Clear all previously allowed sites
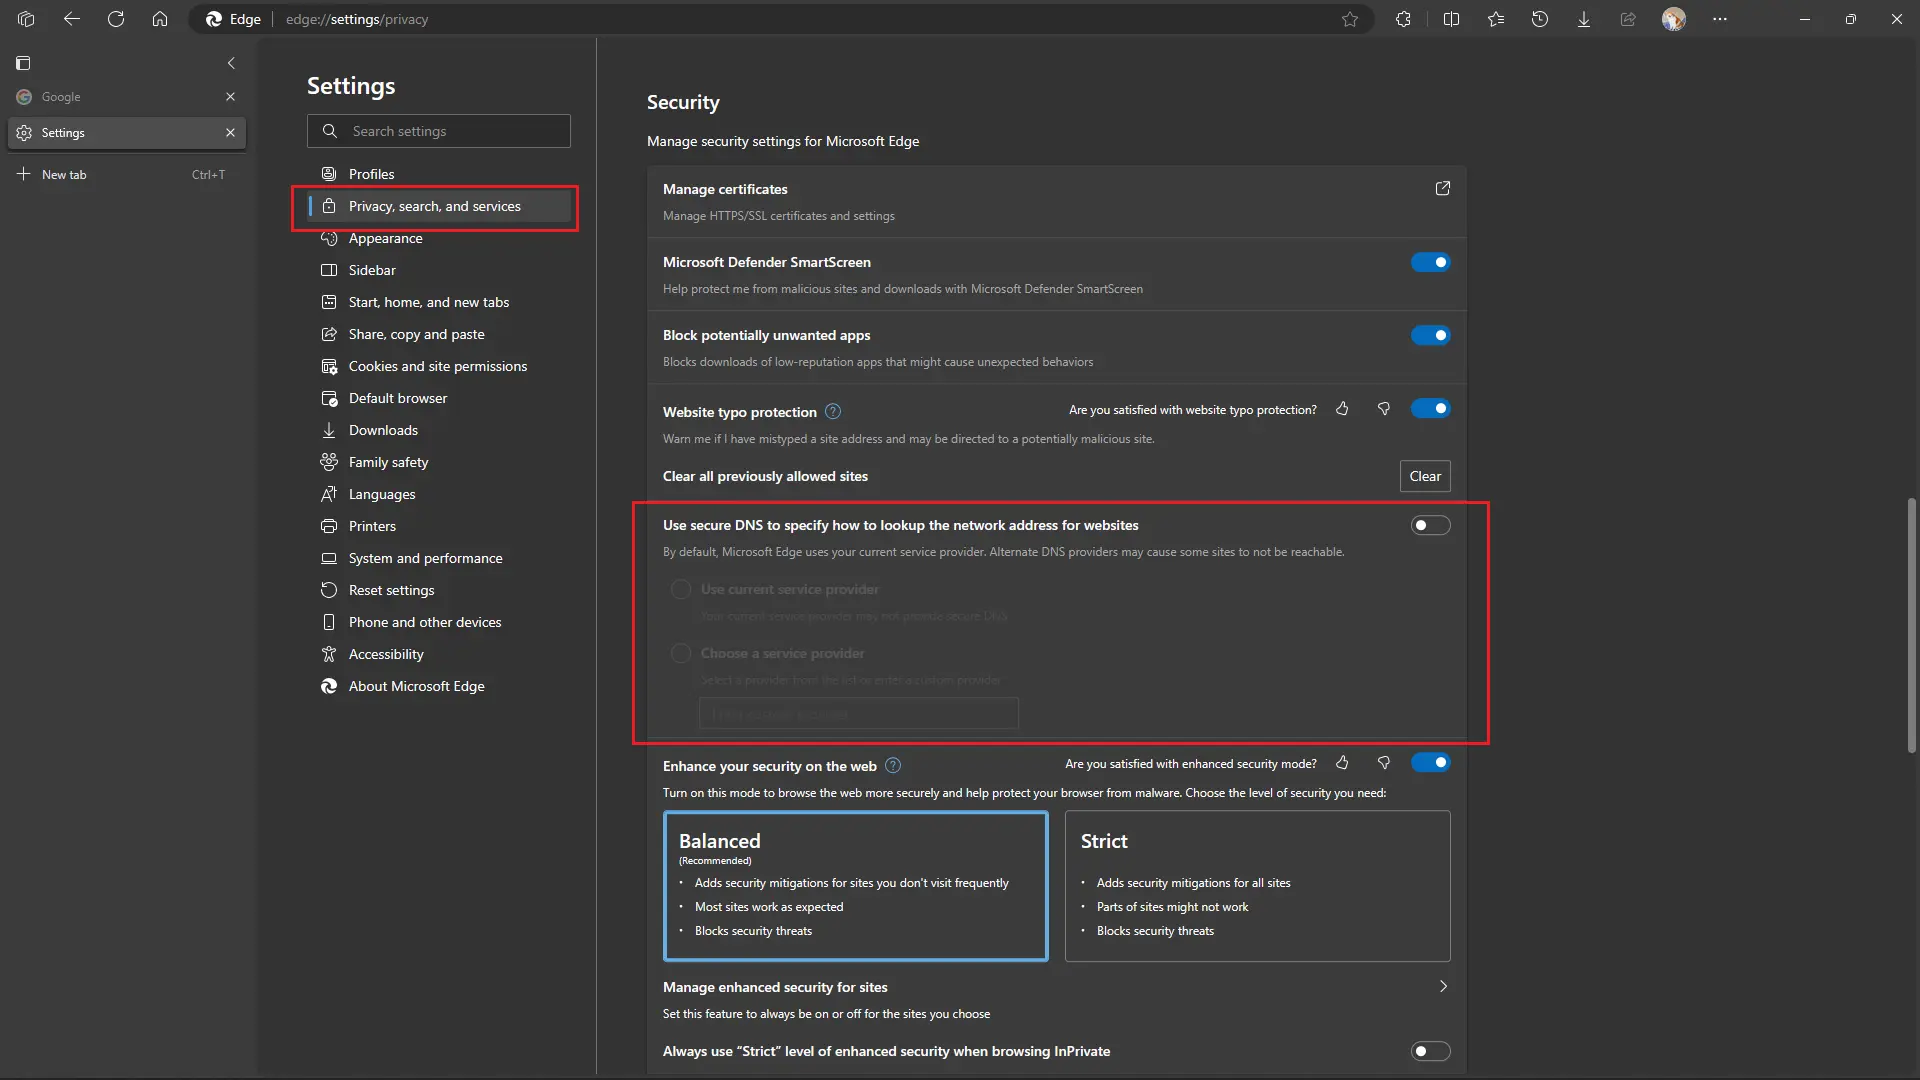 [1424, 476]
